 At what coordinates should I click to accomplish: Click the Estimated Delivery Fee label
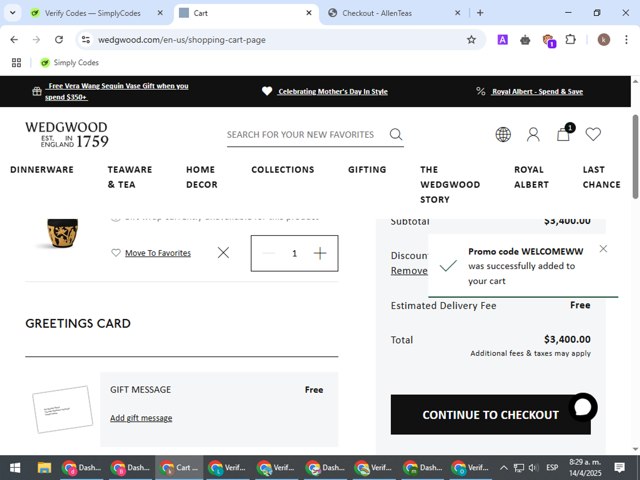(443, 305)
